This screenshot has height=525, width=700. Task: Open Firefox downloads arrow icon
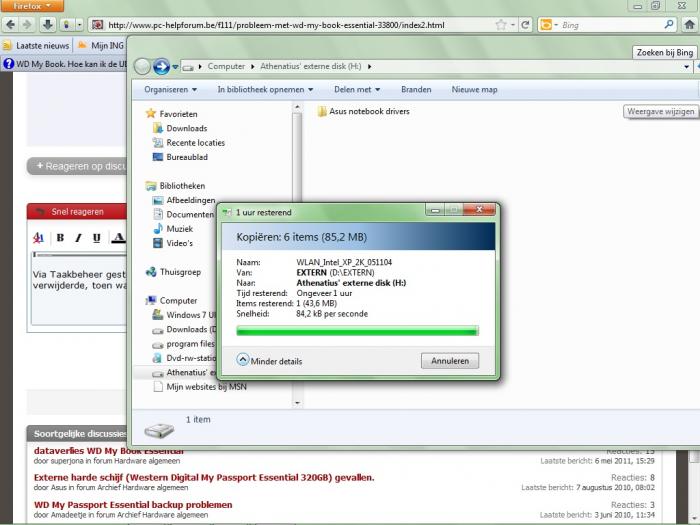tap(48, 25)
